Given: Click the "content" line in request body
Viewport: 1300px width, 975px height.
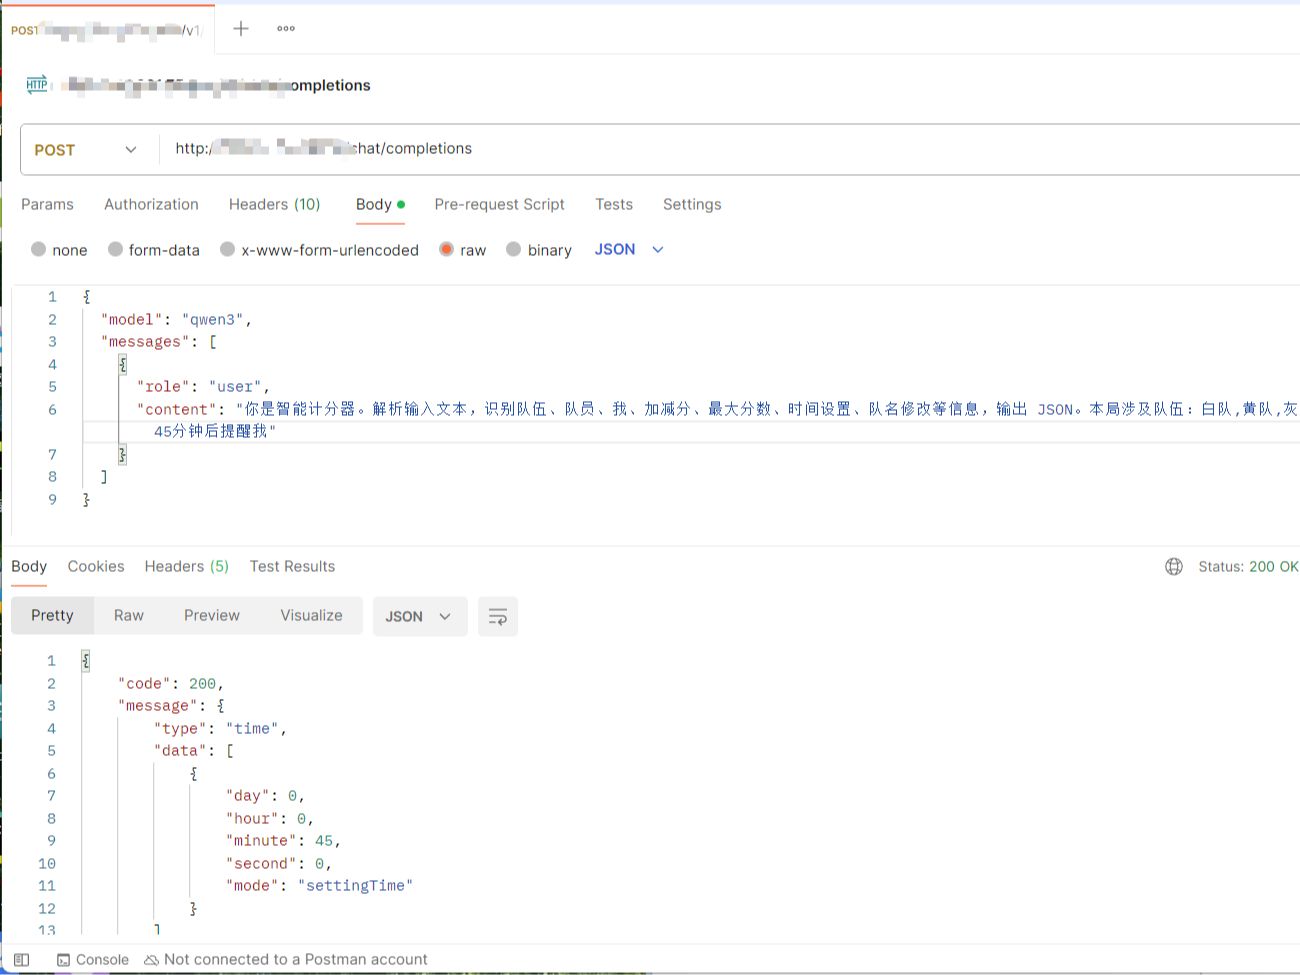Looking at the screenshot, I should click(716, 409).
